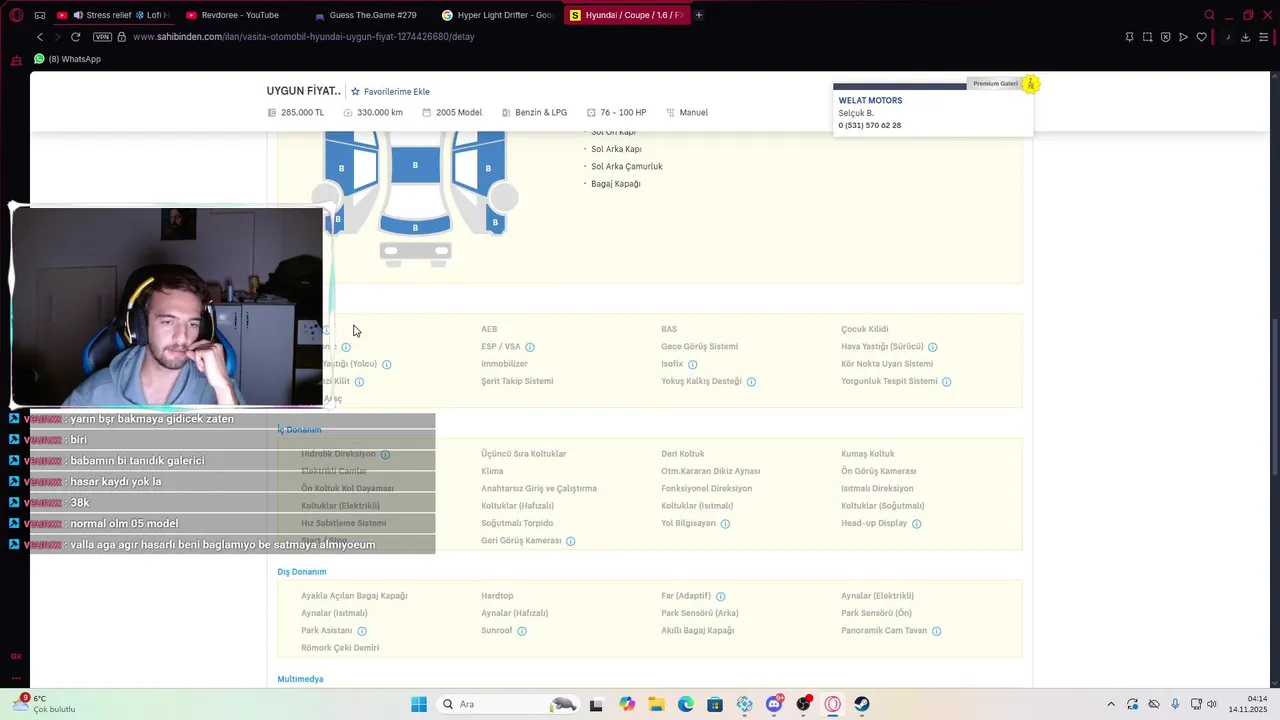1280x720 pixels.
Task: Click the center roof B panel on car diagram
Action: coord(415,165)
